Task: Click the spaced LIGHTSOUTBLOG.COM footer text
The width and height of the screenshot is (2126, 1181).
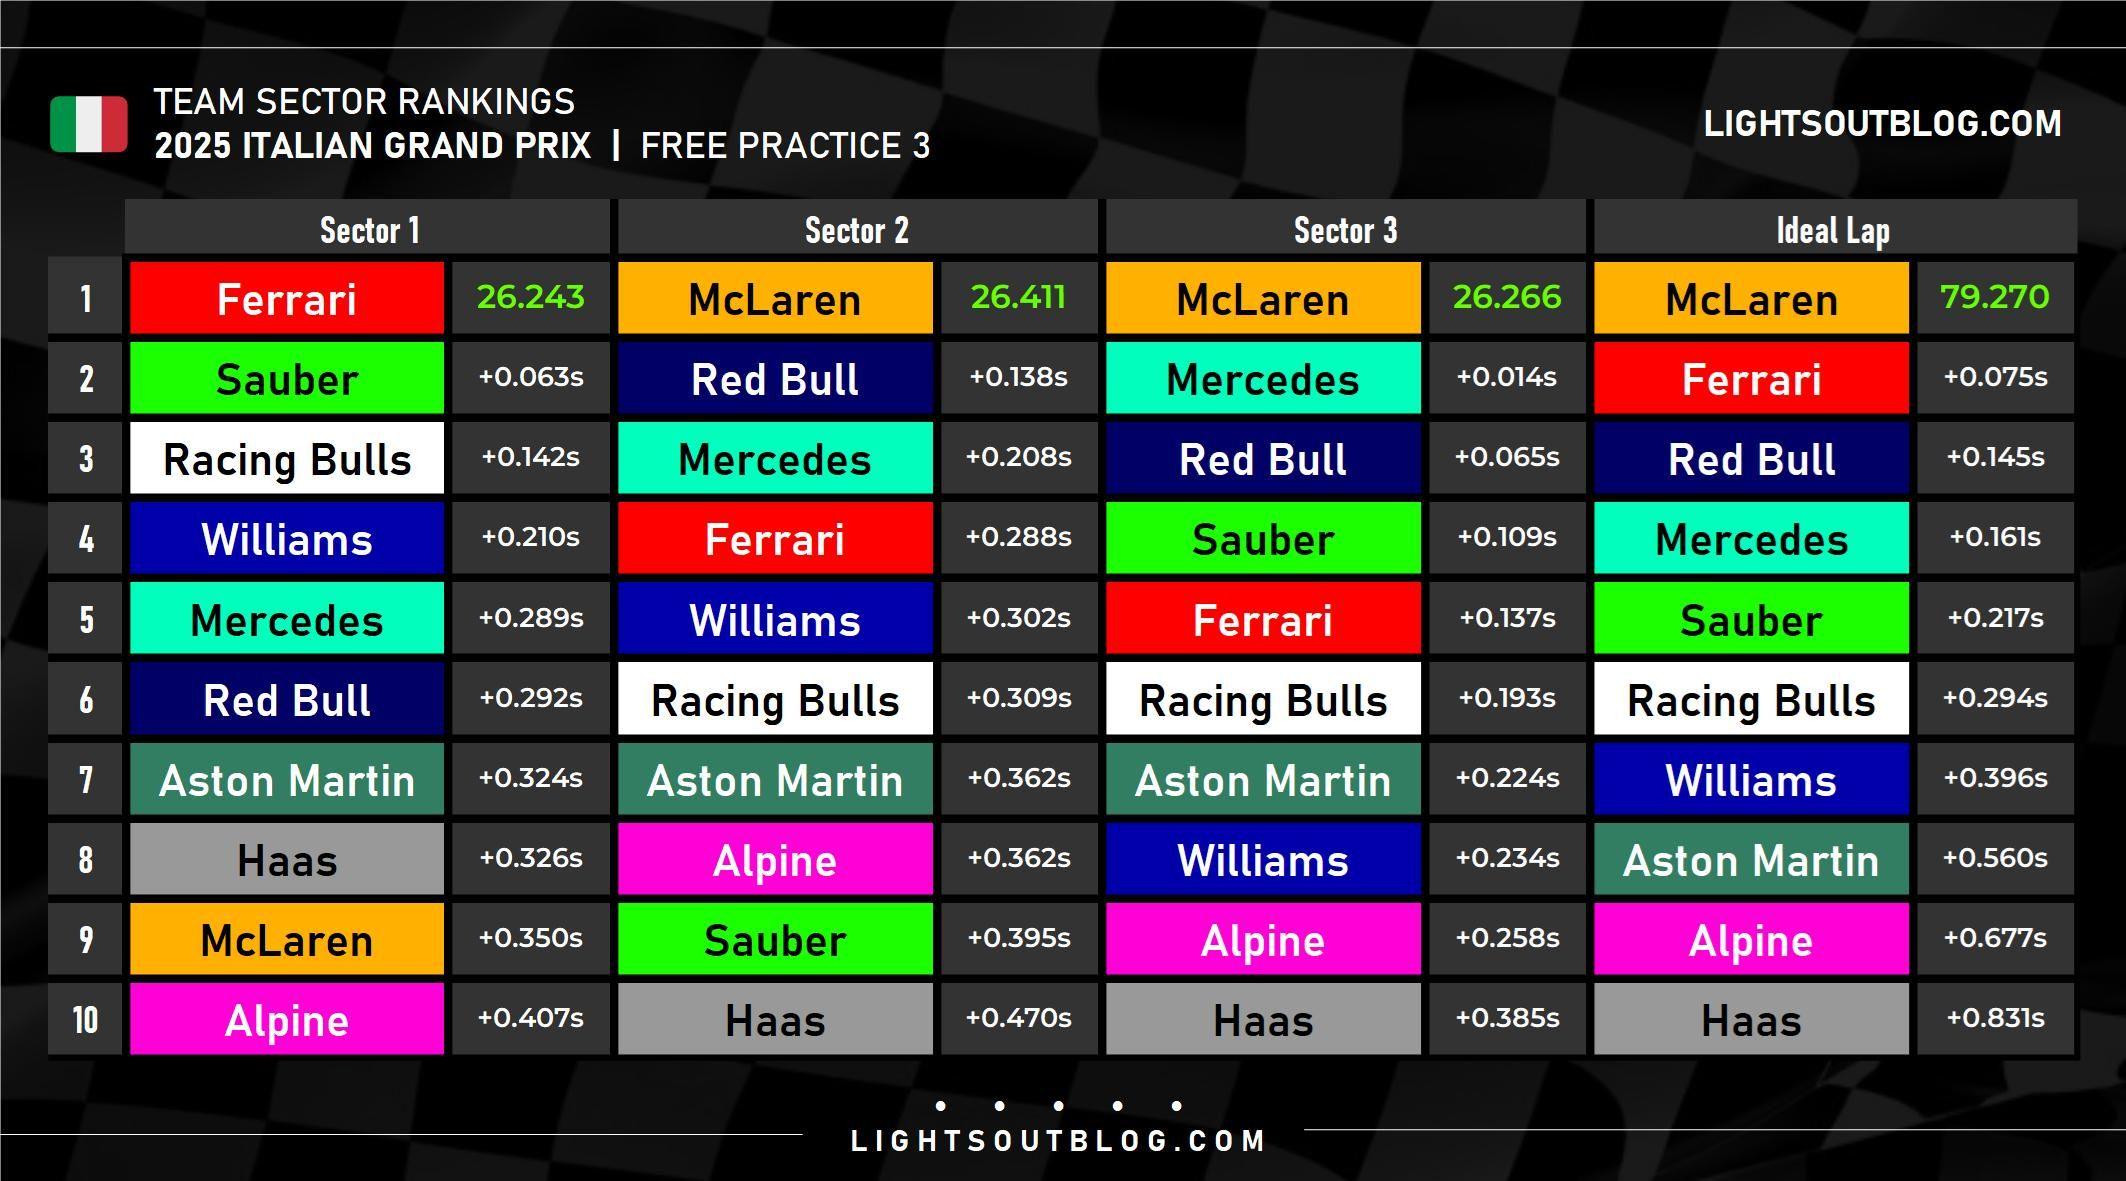Action: click(x=1058, y=1141)
